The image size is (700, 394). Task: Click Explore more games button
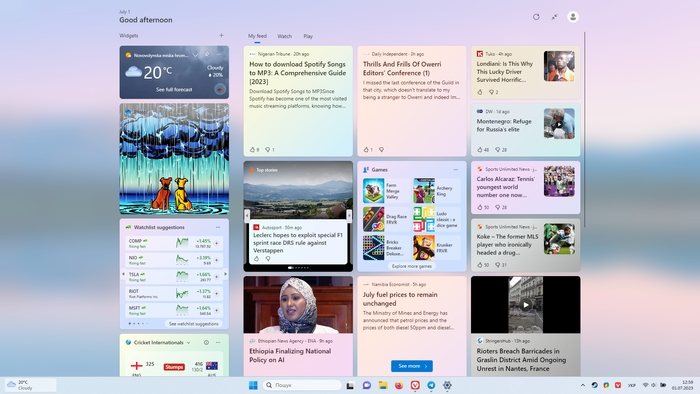tap(412, 266)
